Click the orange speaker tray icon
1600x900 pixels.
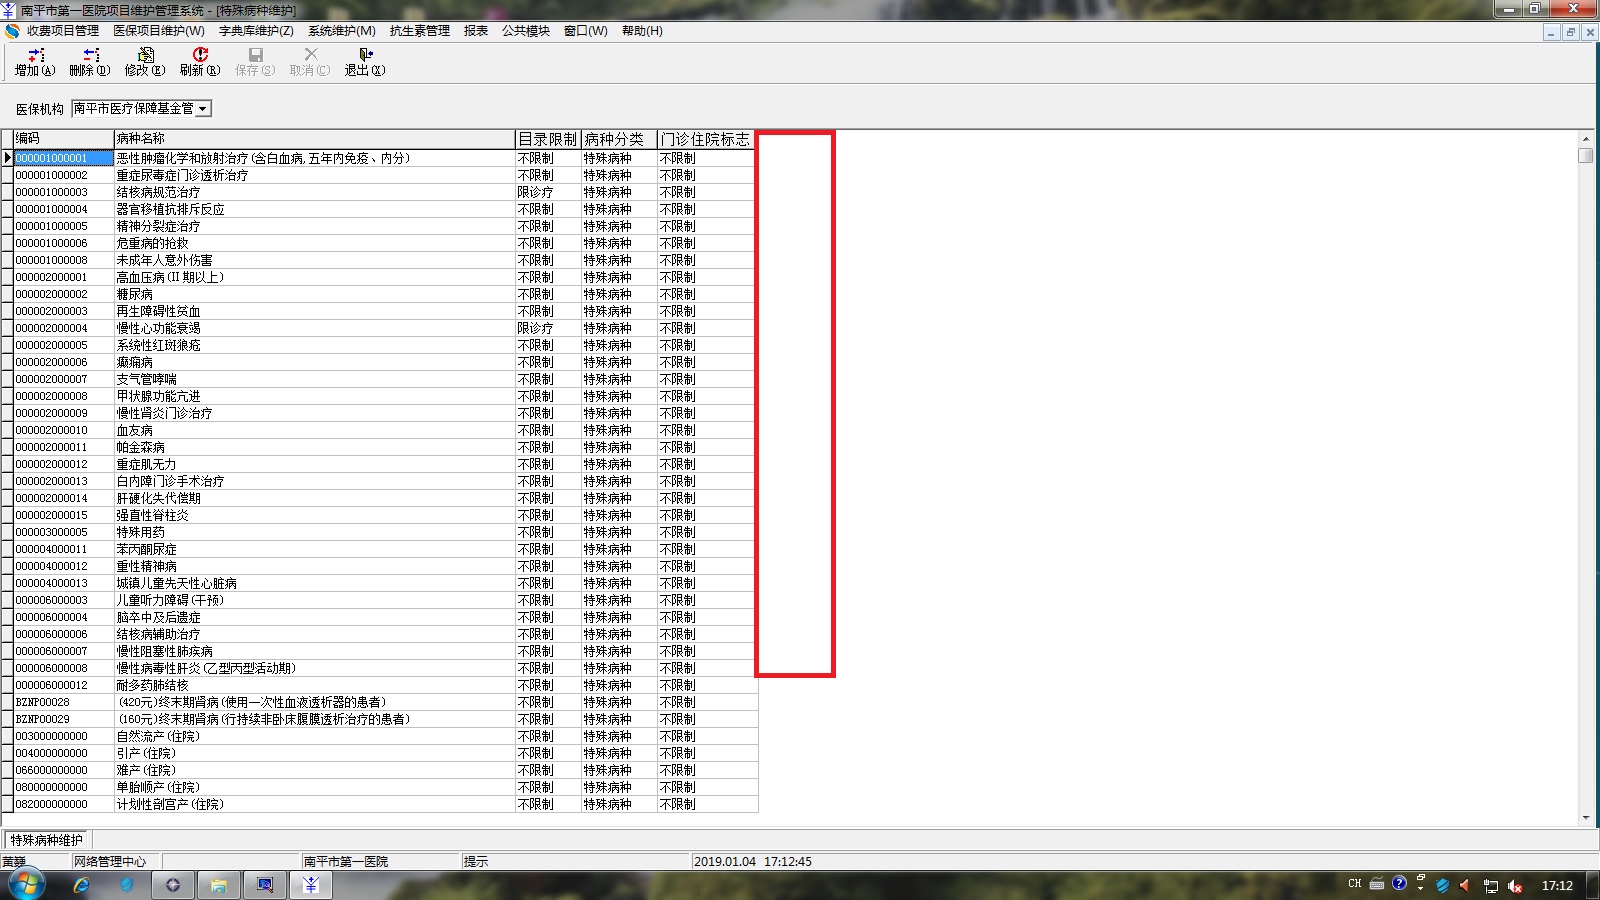coord(1465,885)
